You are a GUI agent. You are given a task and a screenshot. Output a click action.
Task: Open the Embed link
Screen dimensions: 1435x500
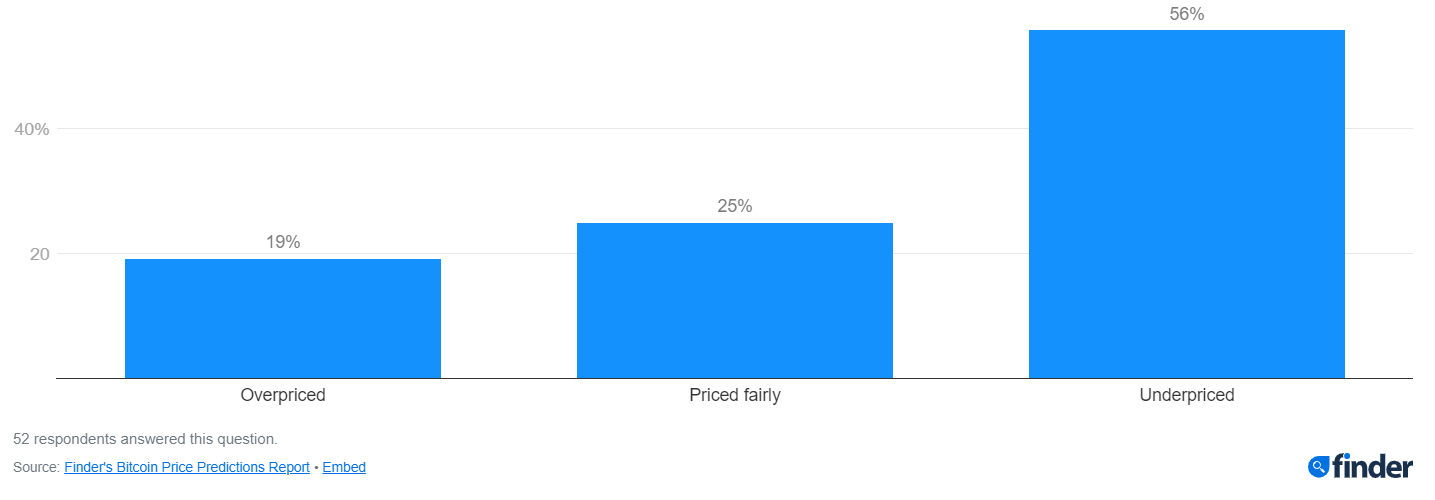click(x=344, y=467)
